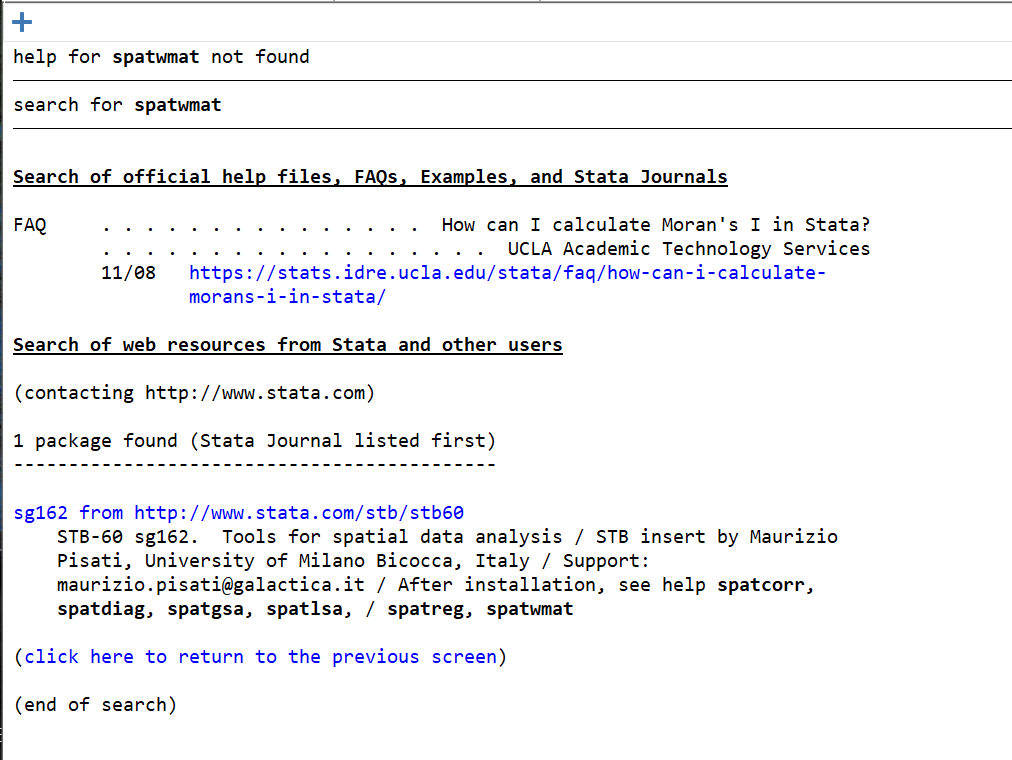Screen dimensions: 1012x760
Task: Click the bold spatcorr help keyword
Action: coord(765,585)
